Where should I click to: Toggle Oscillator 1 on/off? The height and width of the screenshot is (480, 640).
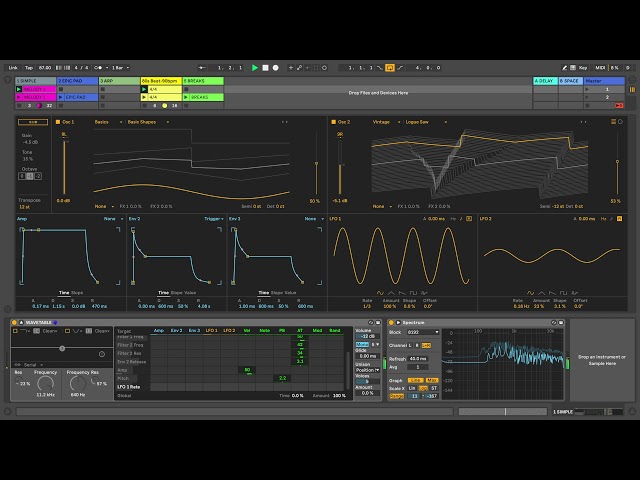tap(58, 122)
